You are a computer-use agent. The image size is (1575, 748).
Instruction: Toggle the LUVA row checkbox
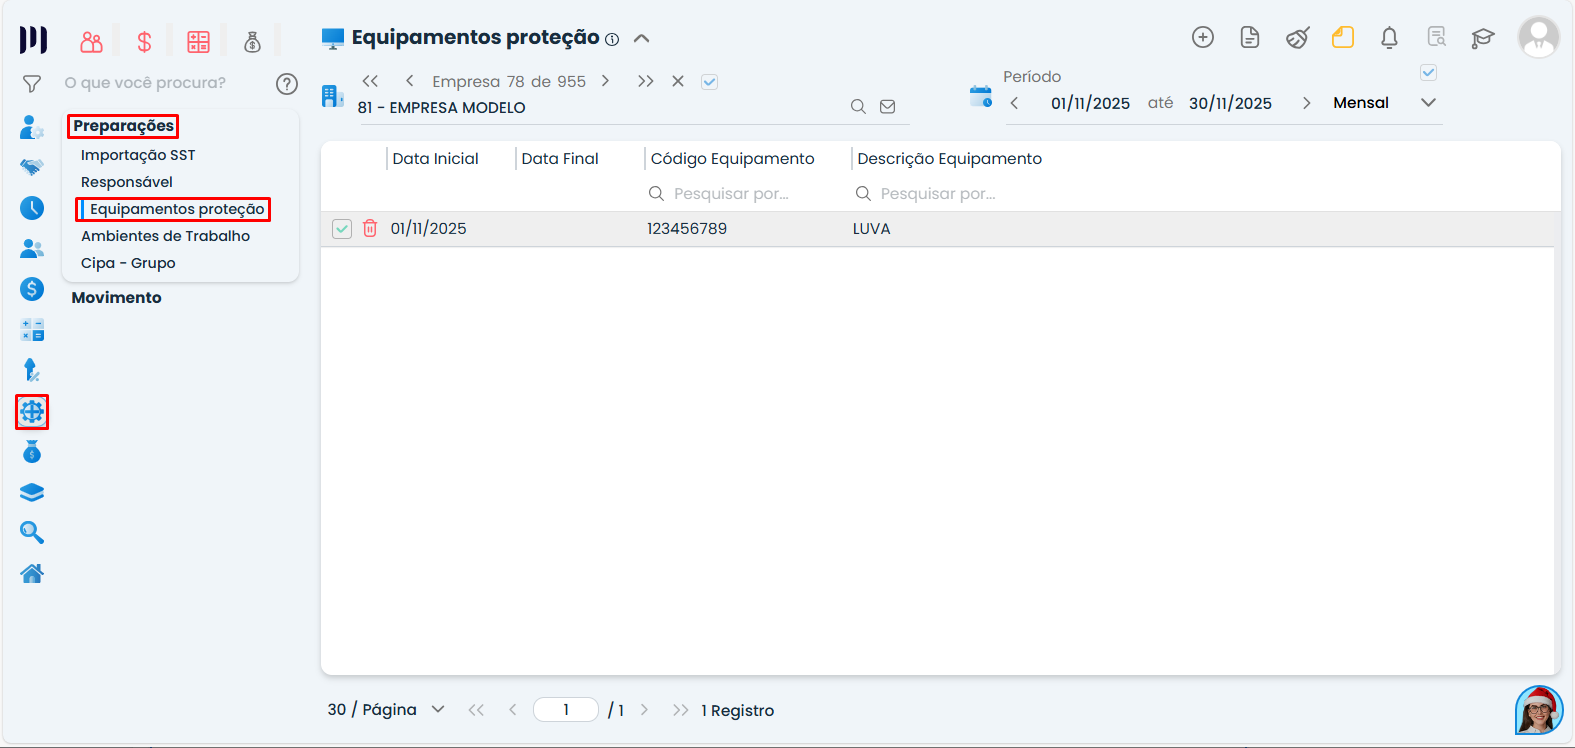342,229
